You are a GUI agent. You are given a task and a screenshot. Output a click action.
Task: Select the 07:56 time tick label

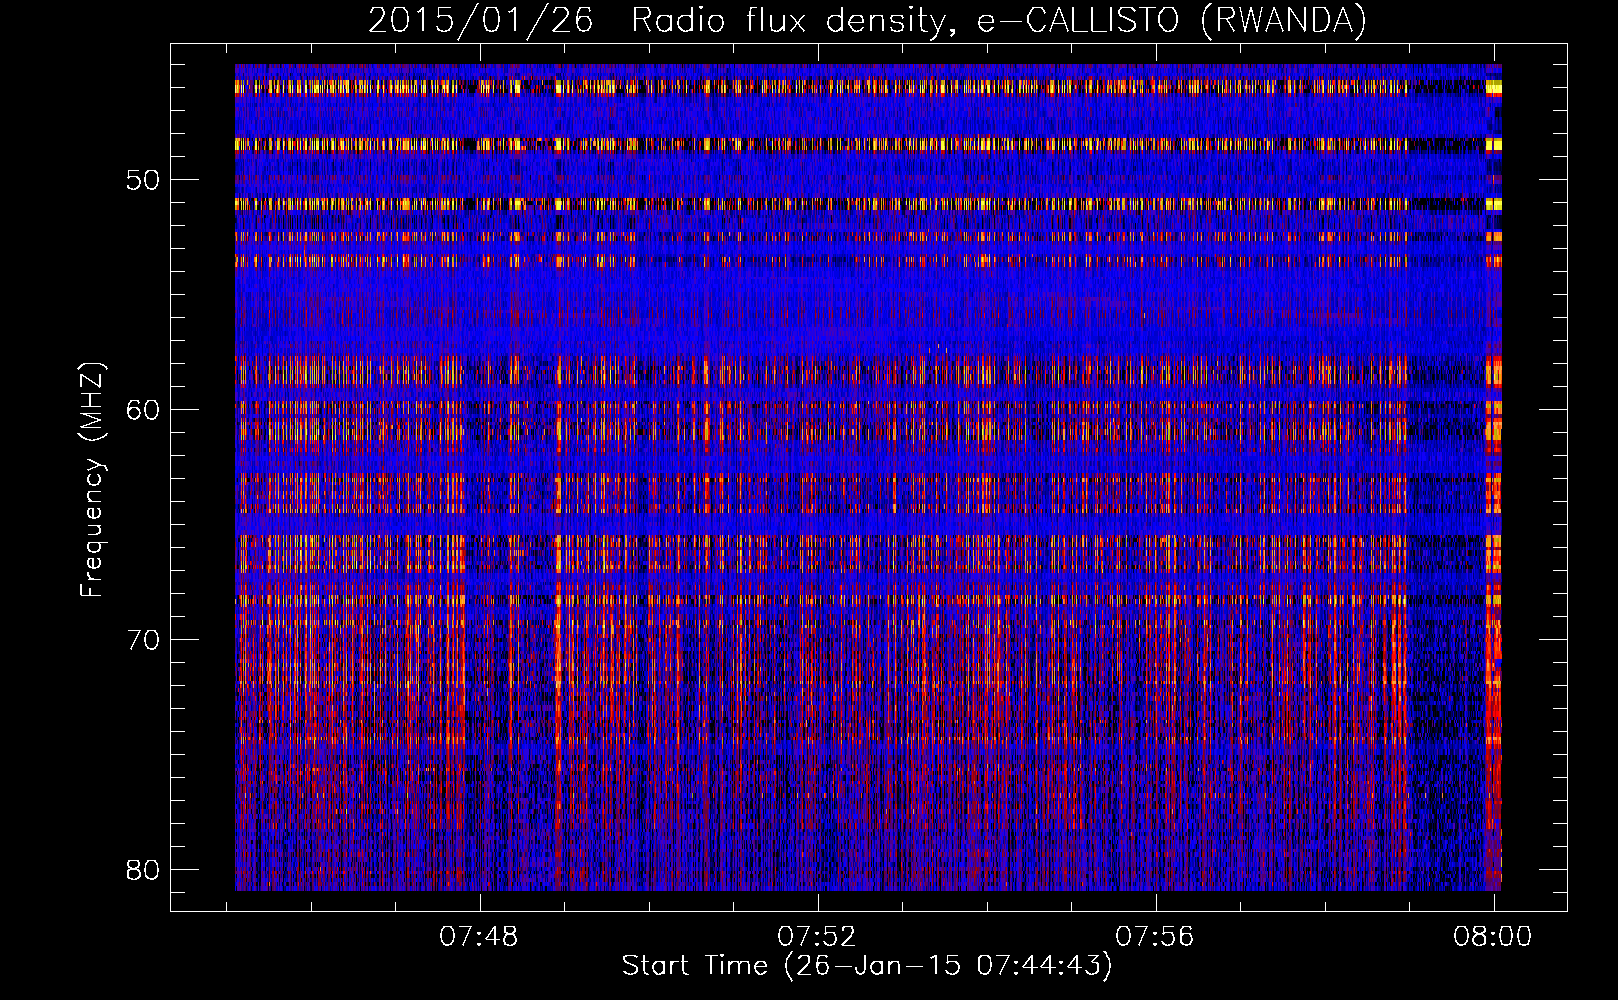coord(1155,937)
